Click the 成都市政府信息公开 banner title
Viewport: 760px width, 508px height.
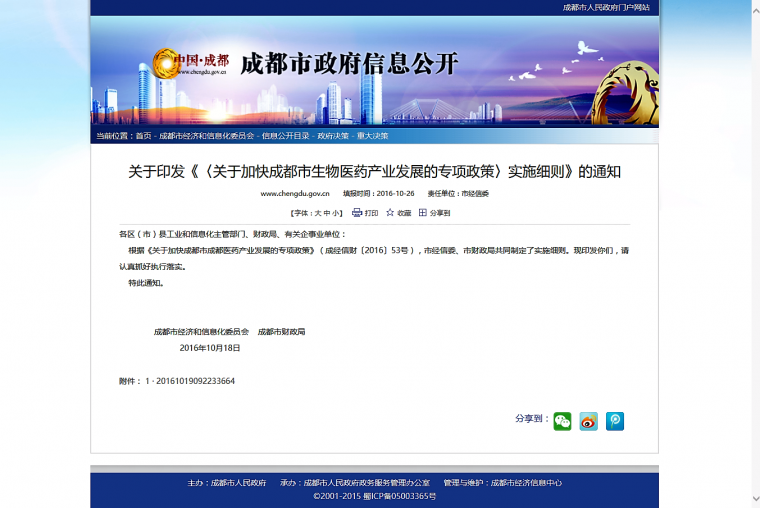349,65
